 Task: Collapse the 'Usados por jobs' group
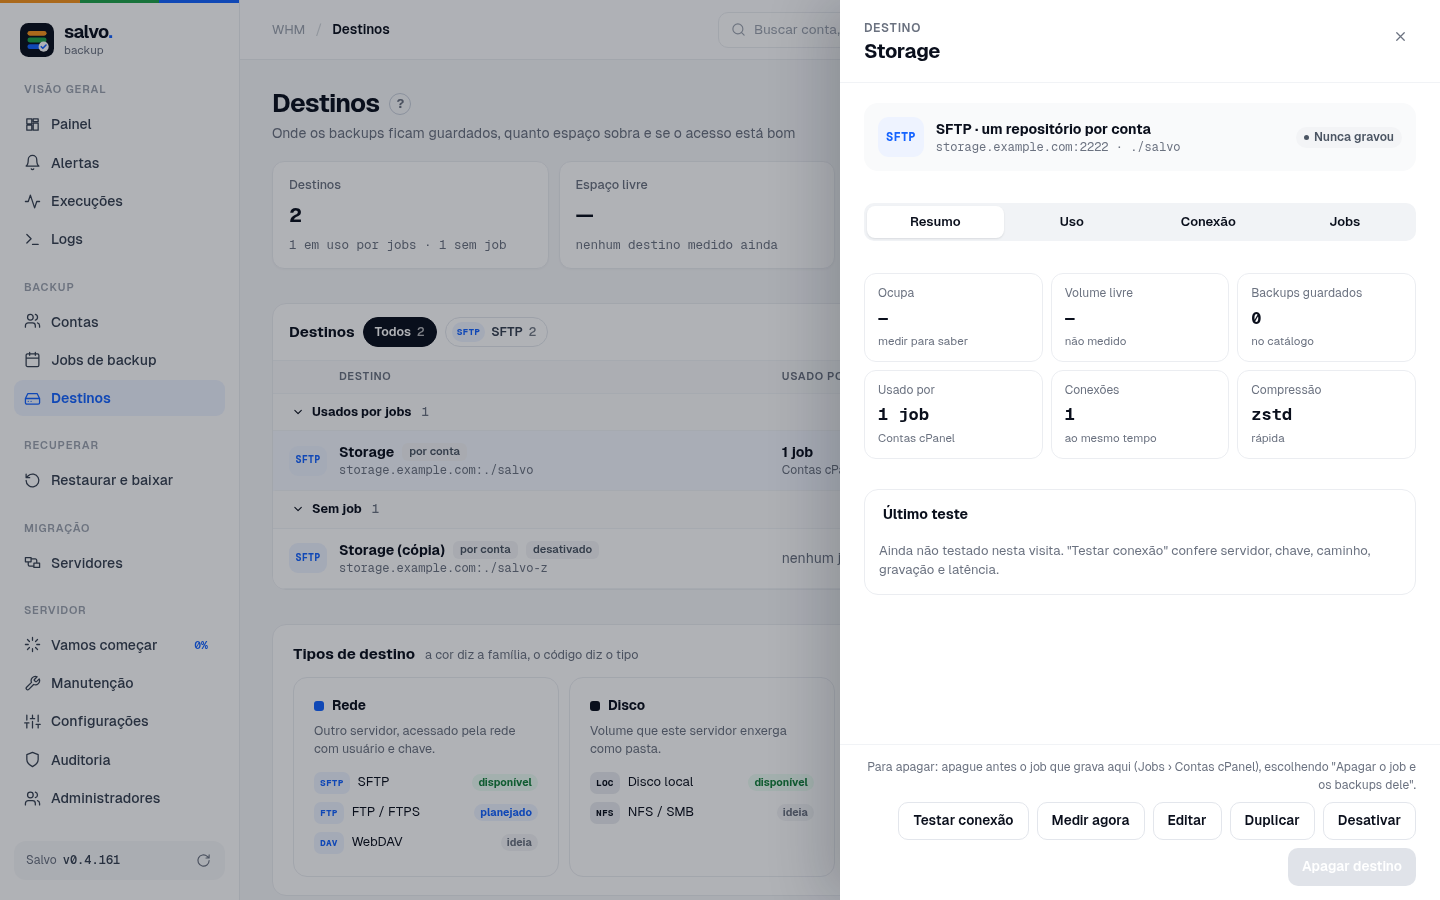click(x=298, y=412)
